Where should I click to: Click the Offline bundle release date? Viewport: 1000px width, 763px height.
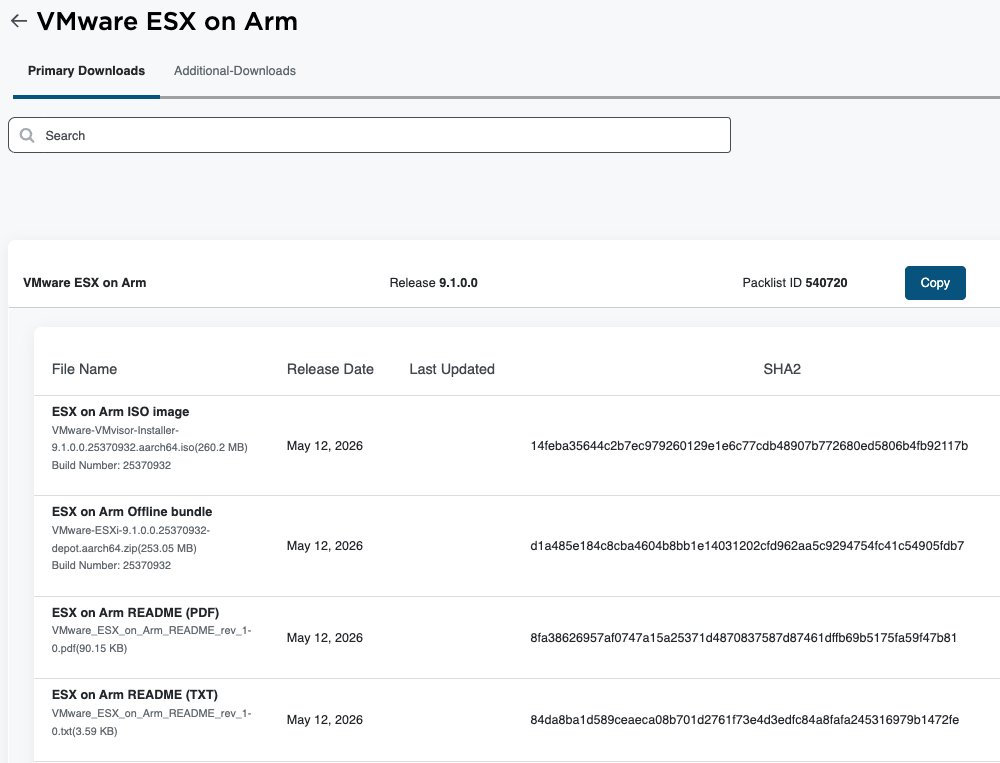pos(325,546)
